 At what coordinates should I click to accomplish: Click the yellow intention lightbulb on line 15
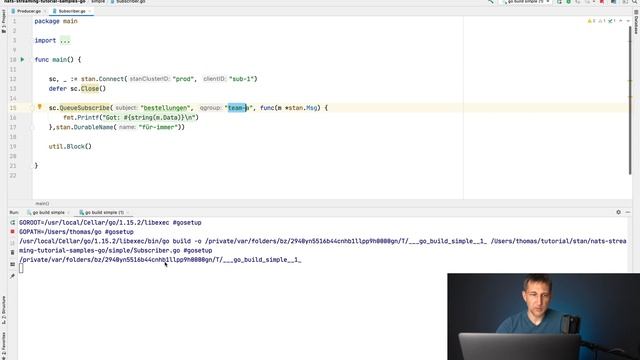point(40,107)
